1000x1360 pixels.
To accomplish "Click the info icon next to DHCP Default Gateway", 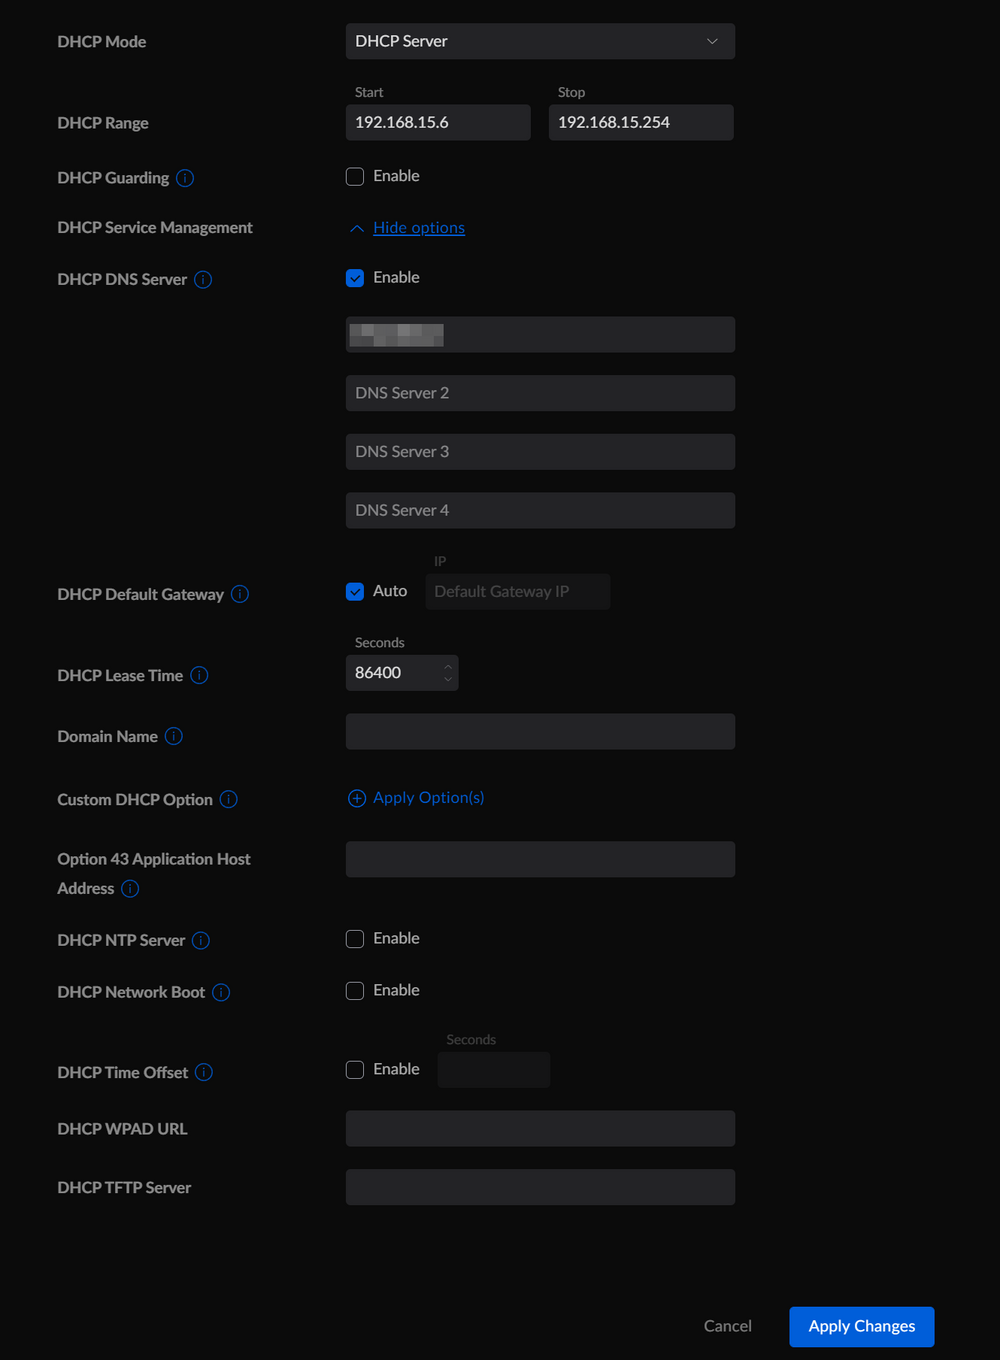I will (x=239, y=594).
